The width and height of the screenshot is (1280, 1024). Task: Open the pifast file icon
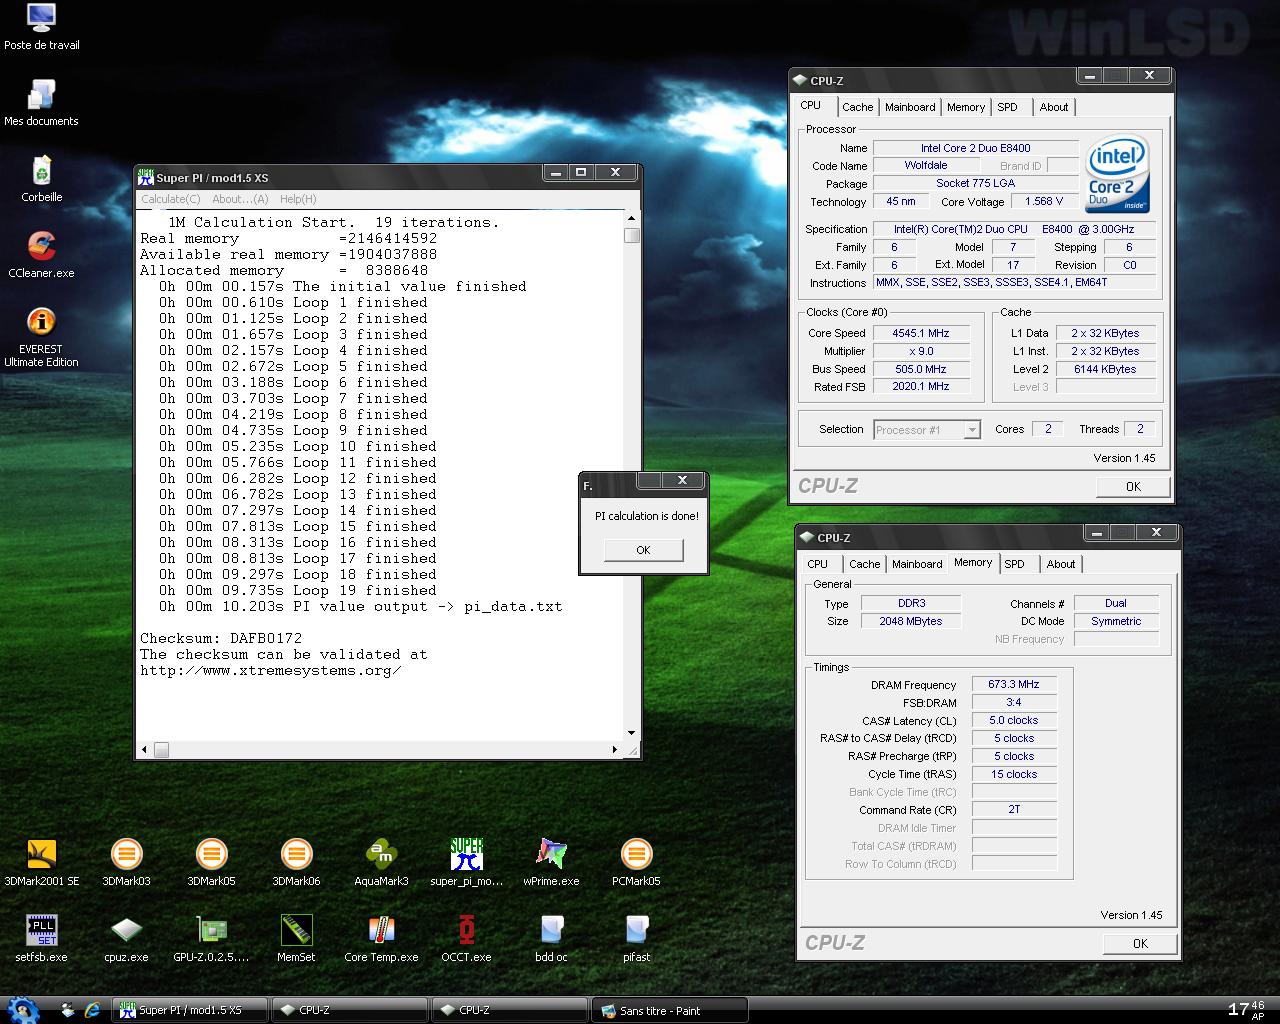pyautogui.click(x=636, y=939)
